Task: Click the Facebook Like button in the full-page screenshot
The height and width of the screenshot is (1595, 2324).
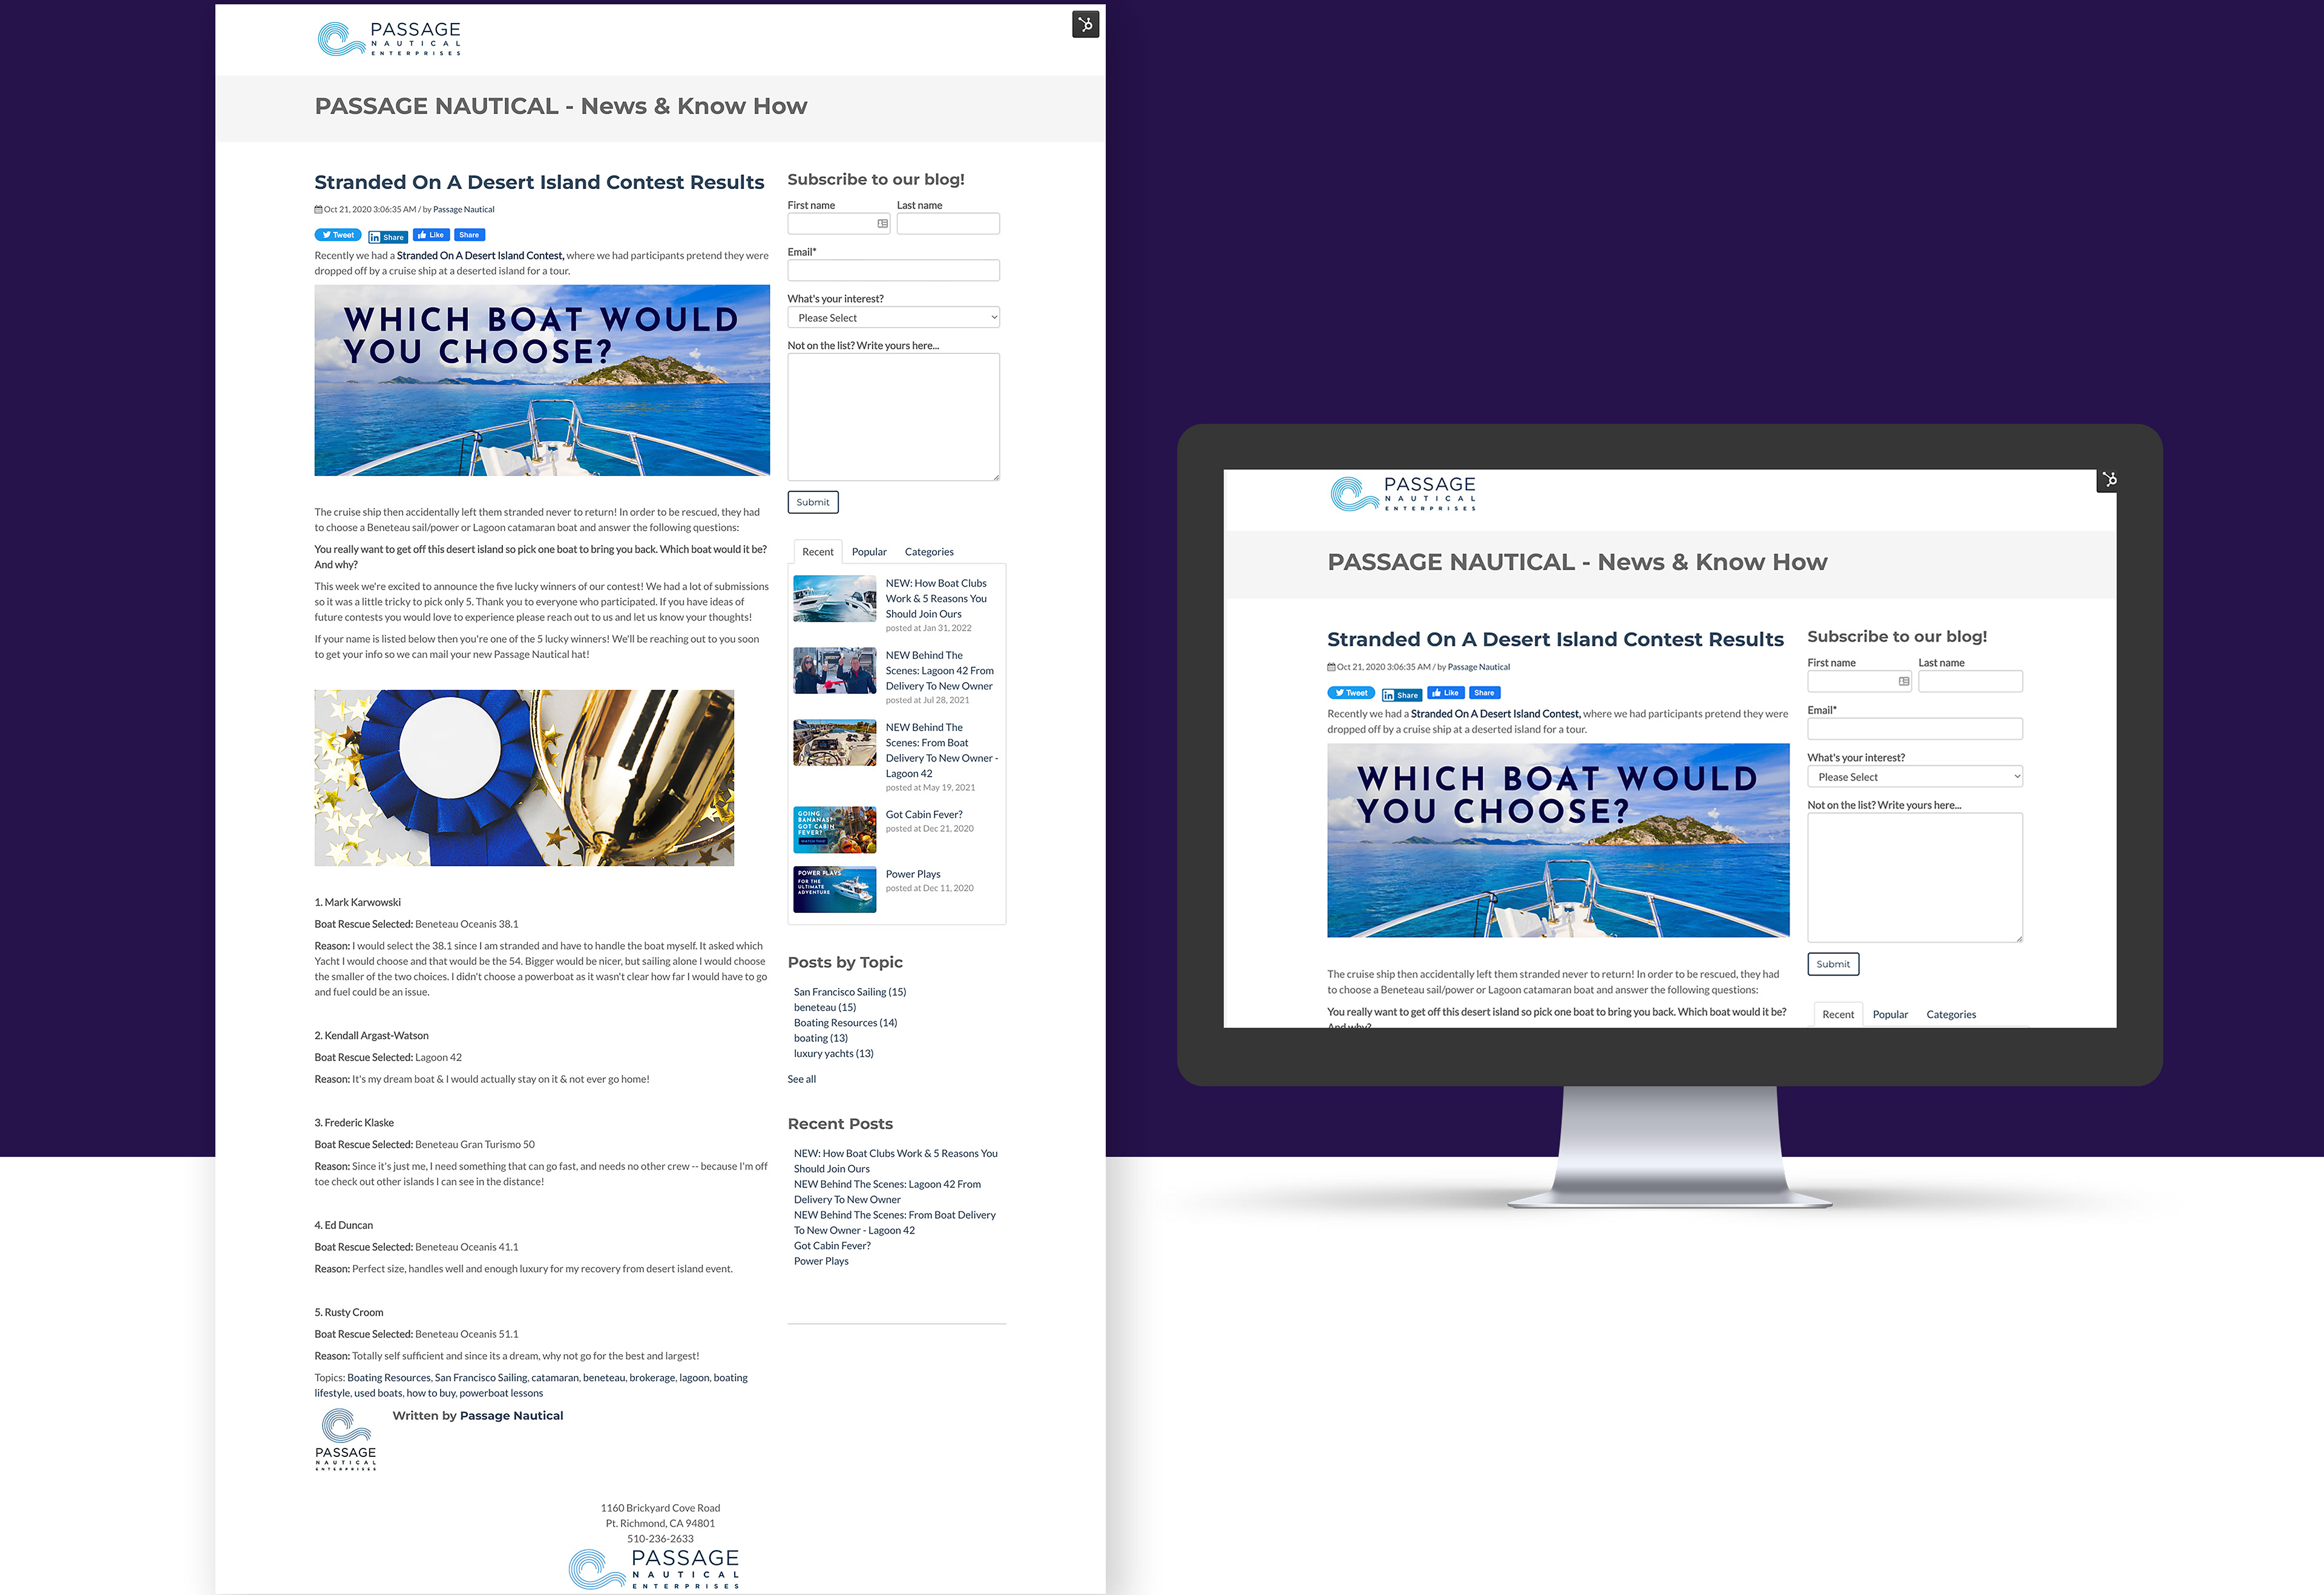Action: coord(431,235)
